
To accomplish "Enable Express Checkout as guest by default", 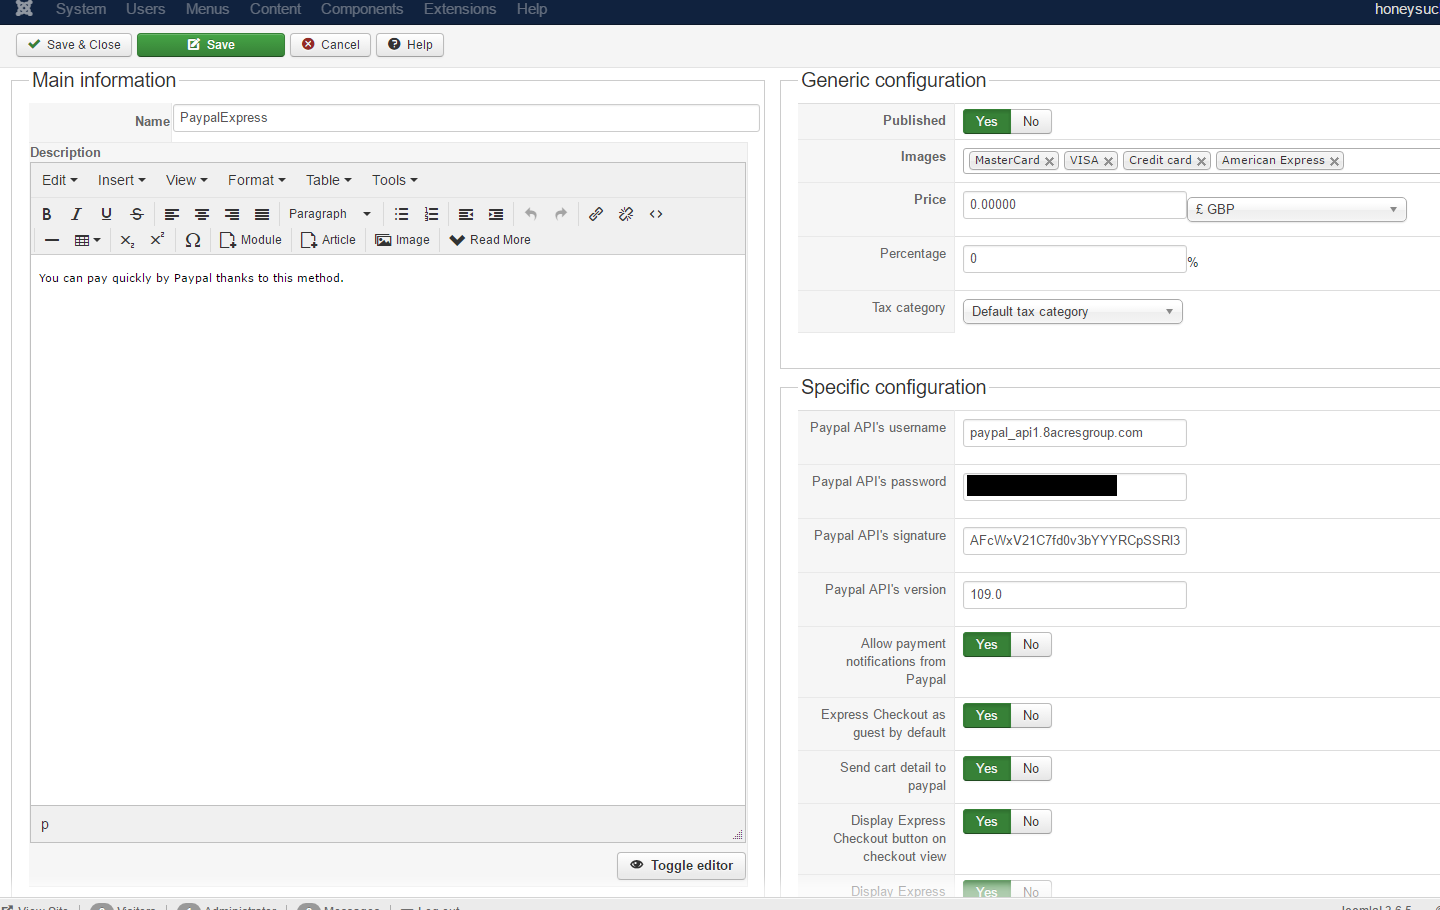I will click(987, 716).
